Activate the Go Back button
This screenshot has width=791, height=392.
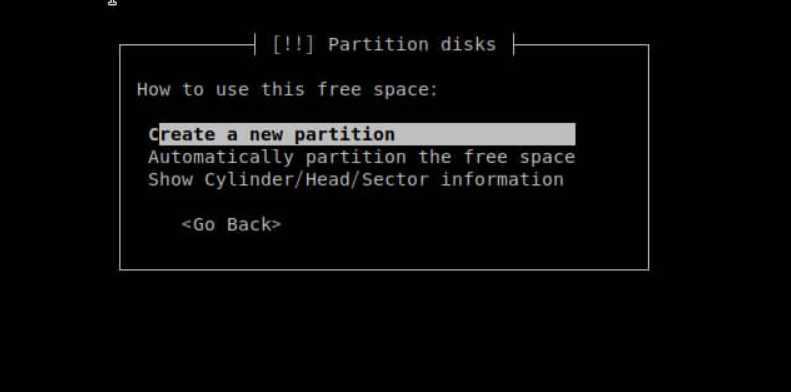231,225
